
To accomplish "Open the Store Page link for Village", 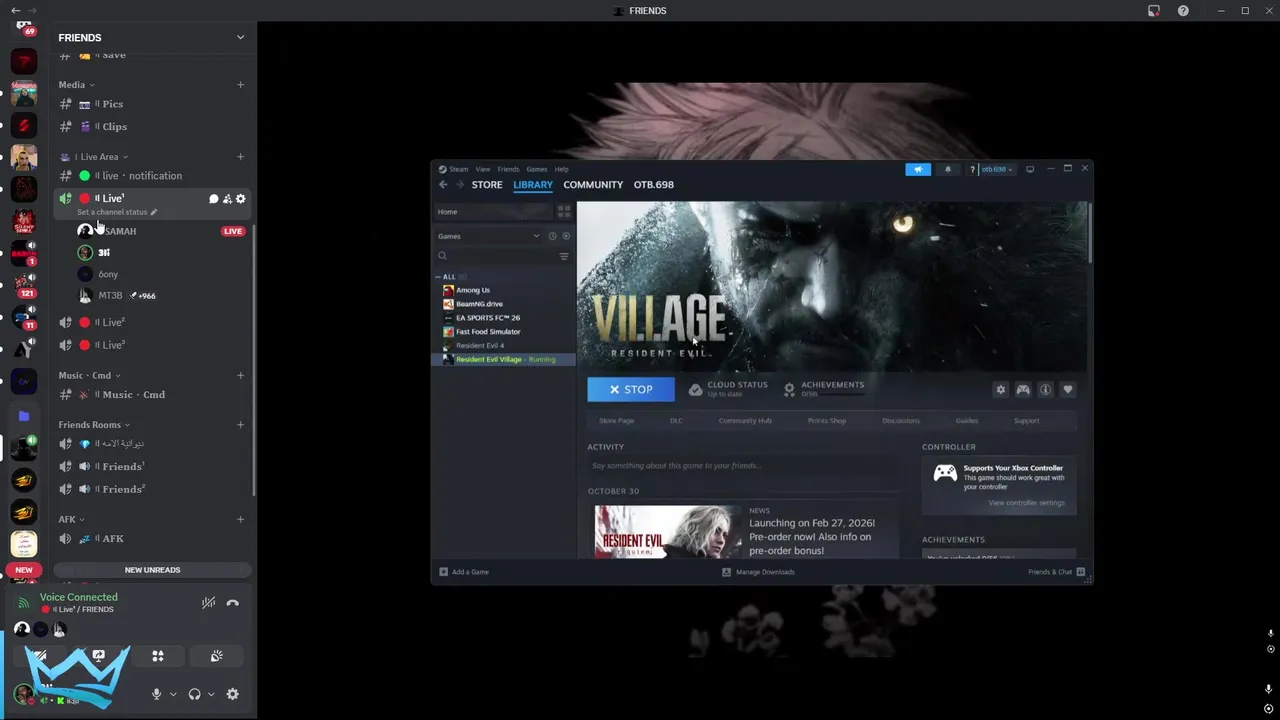I will click(x=616, y=421).
